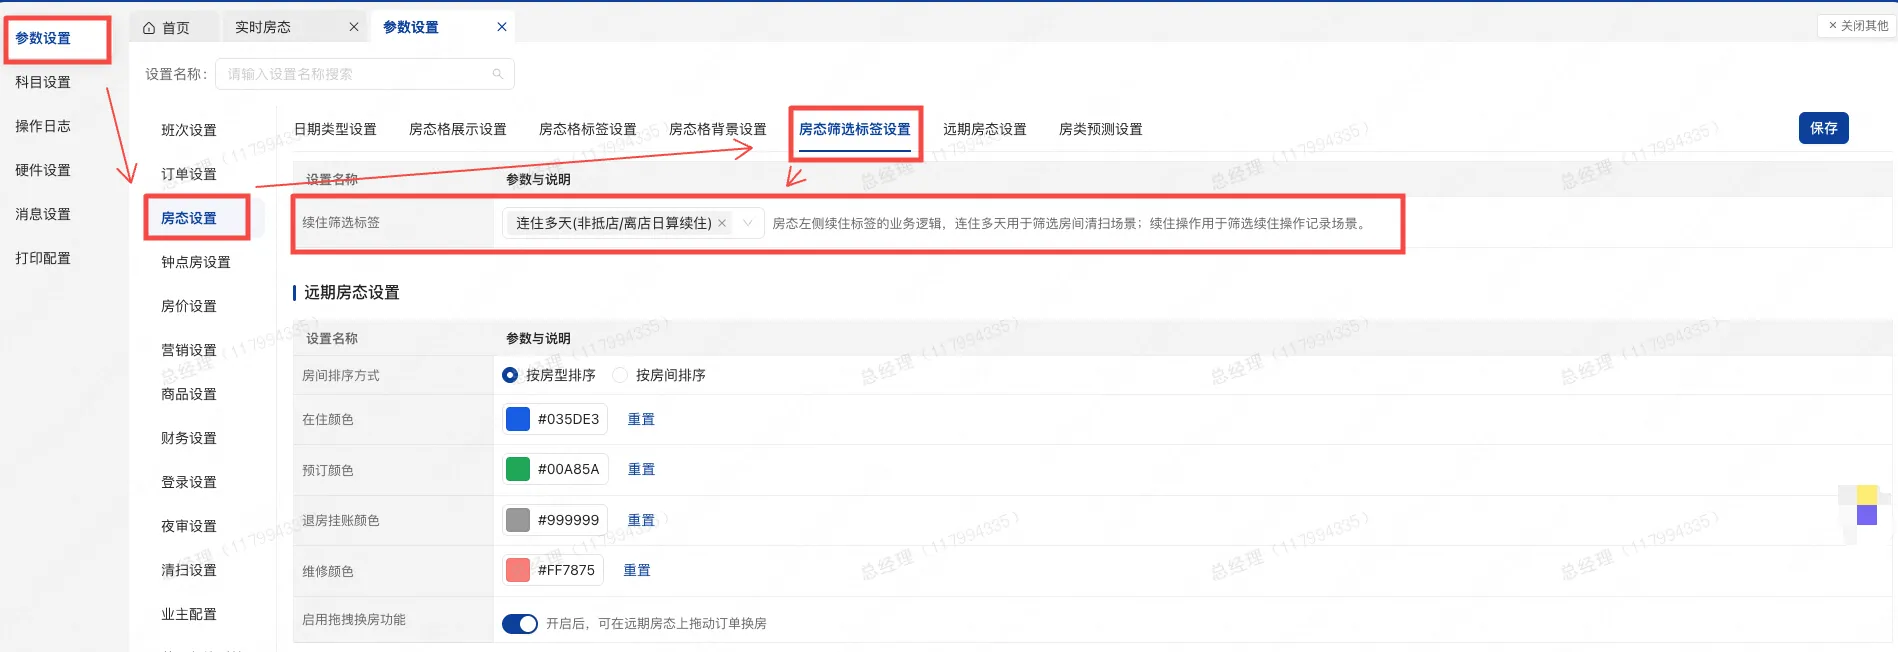Image resolution: width=1898 pixels, height=652 pixels.
Task: Select 营销设置 in settings list
Action: click(x=189, y=350)
